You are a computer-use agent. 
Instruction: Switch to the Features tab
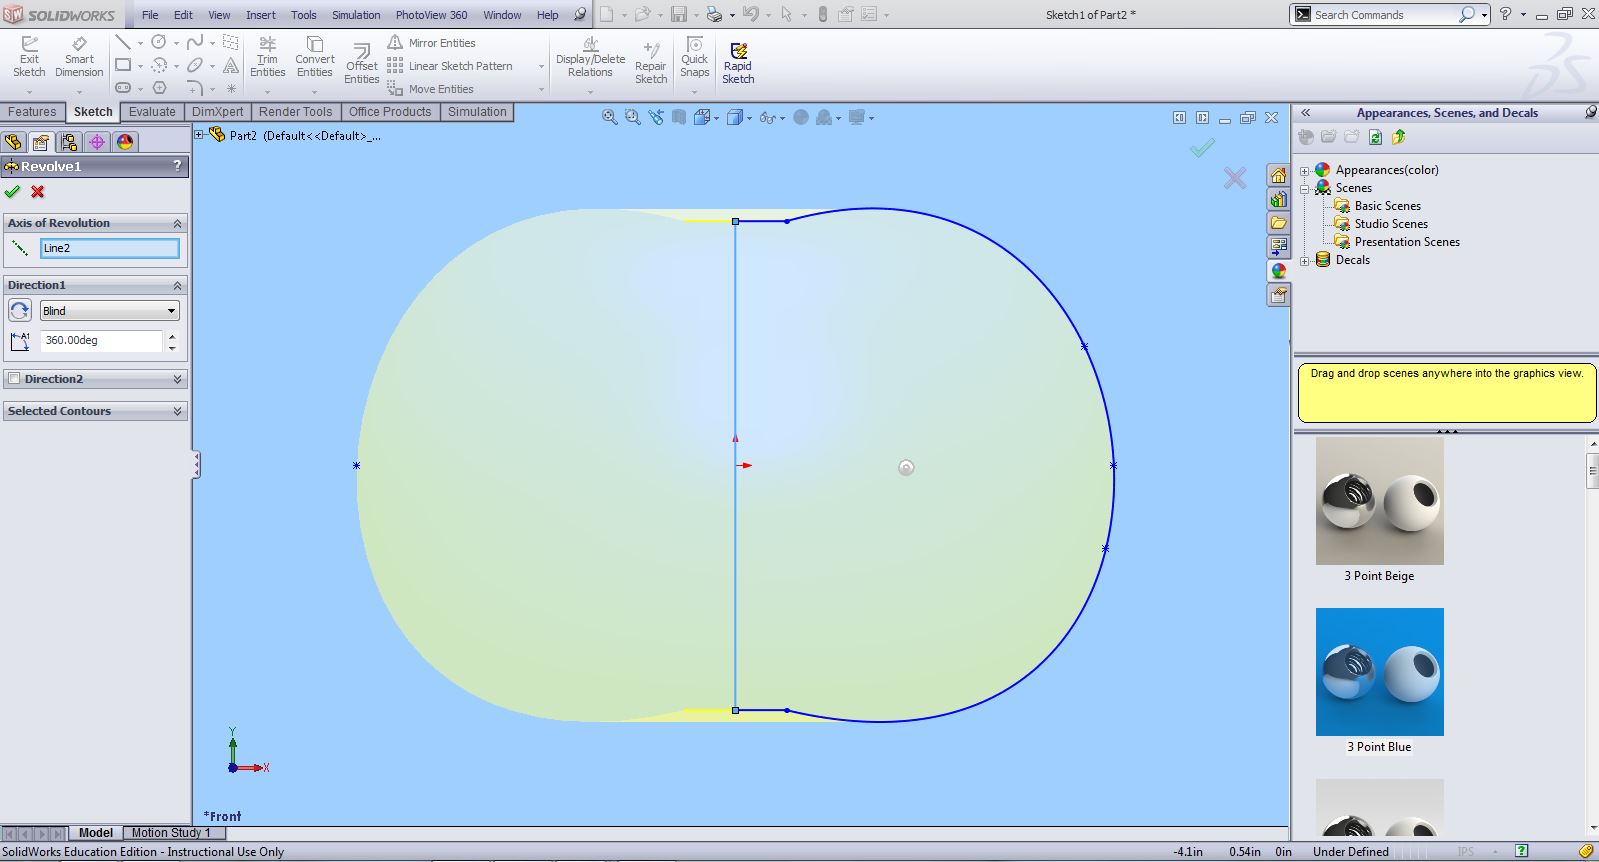click(32, 112)
